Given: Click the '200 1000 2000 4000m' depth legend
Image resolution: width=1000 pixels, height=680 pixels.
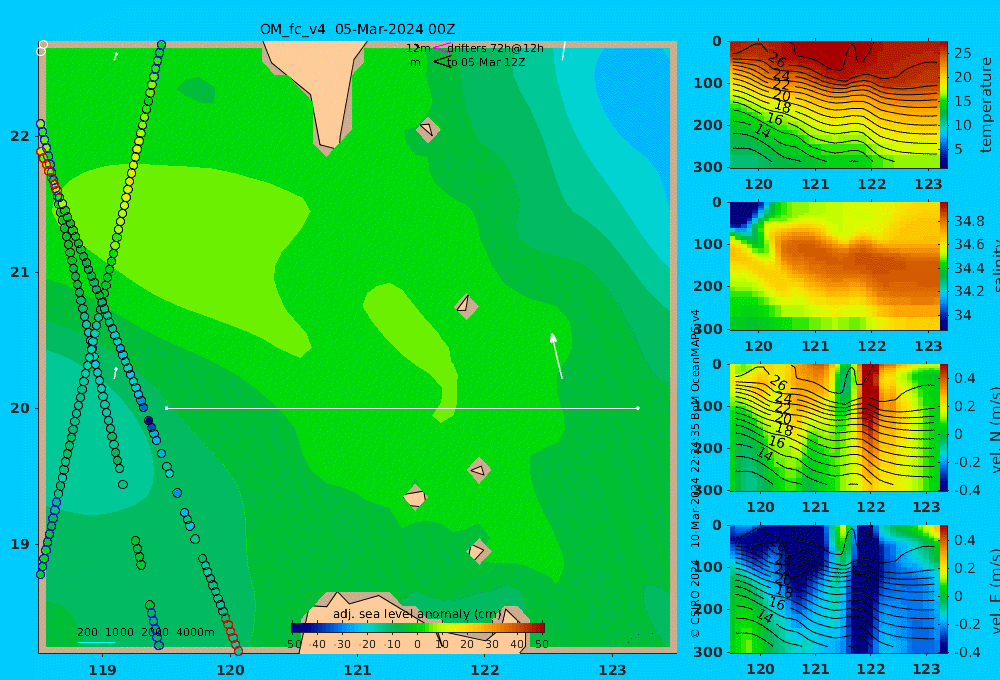Looking at the screenshot, I should point(146,632).
